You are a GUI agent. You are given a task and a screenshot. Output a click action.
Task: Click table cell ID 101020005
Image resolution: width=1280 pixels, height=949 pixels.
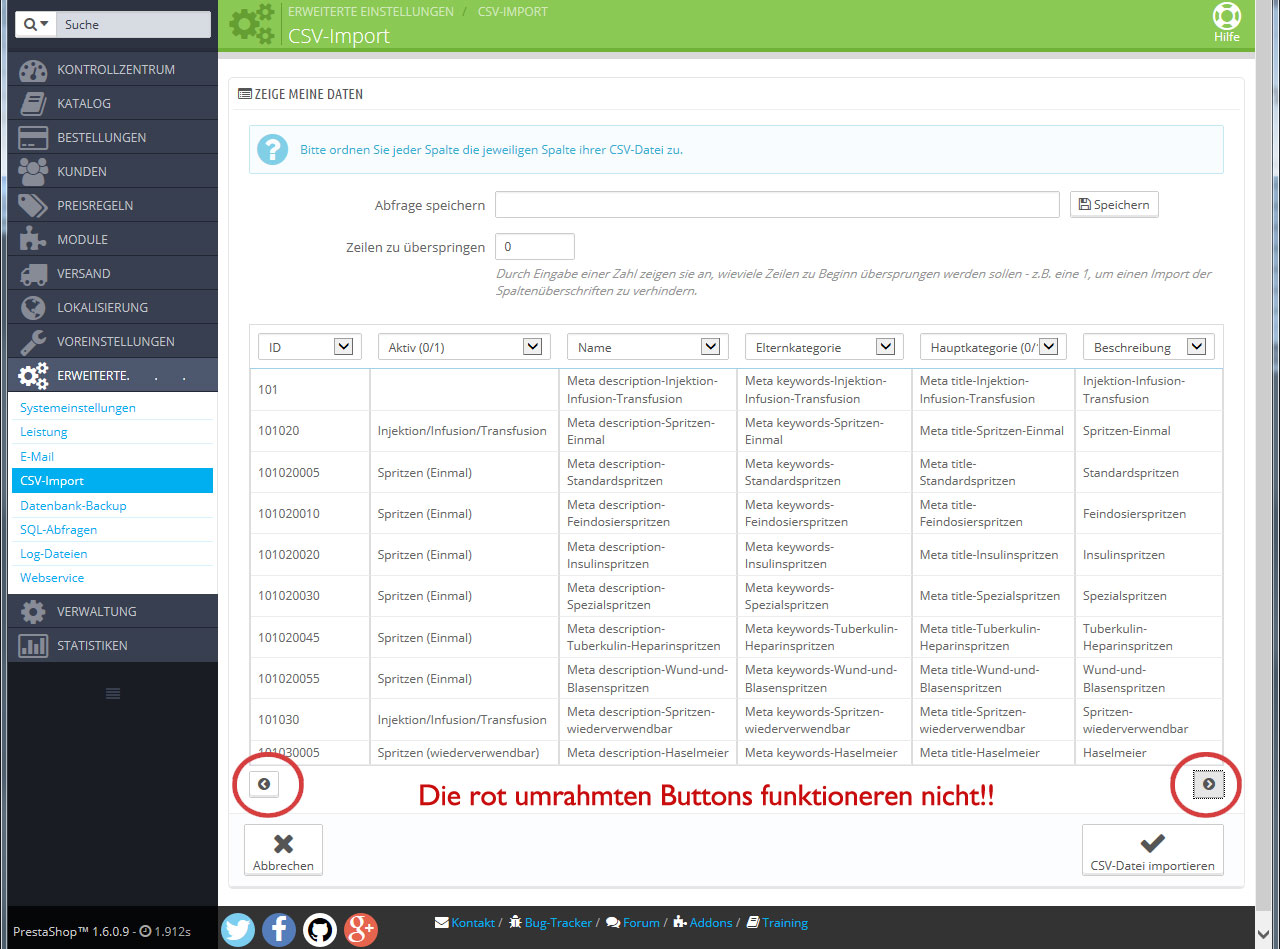[x=289, y=472]
